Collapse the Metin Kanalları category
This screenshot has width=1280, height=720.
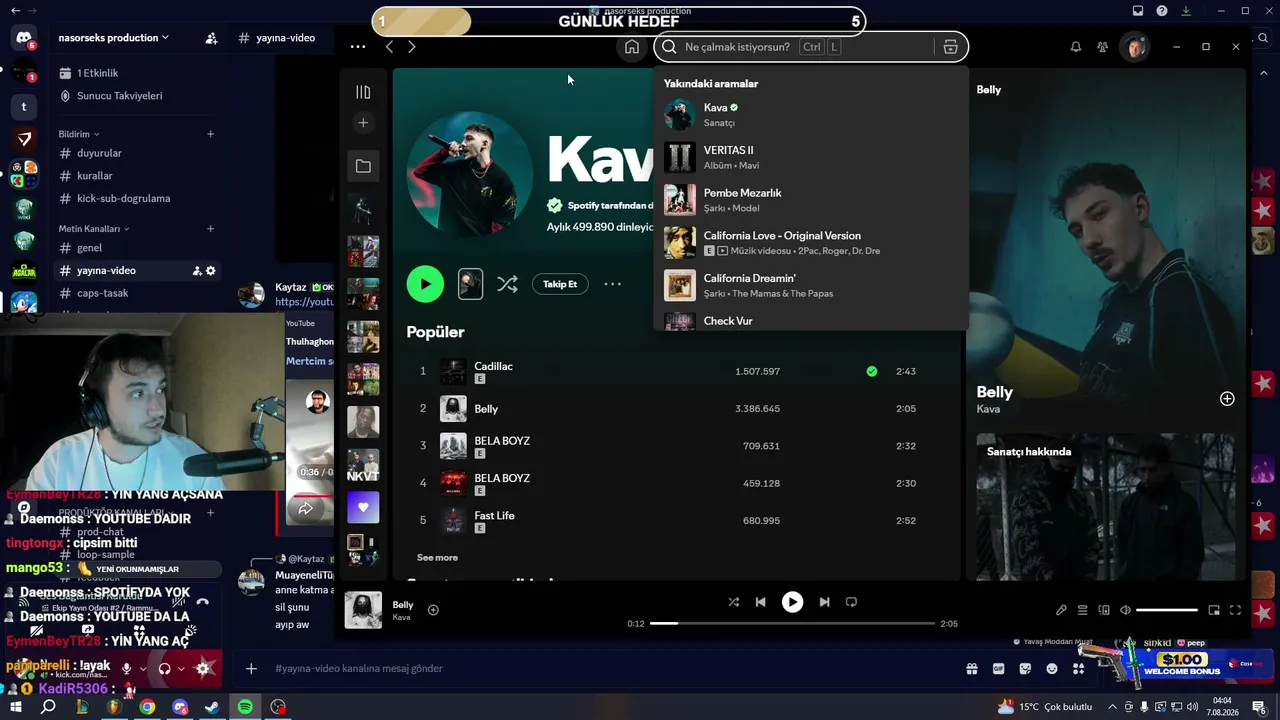coord(94,229)
